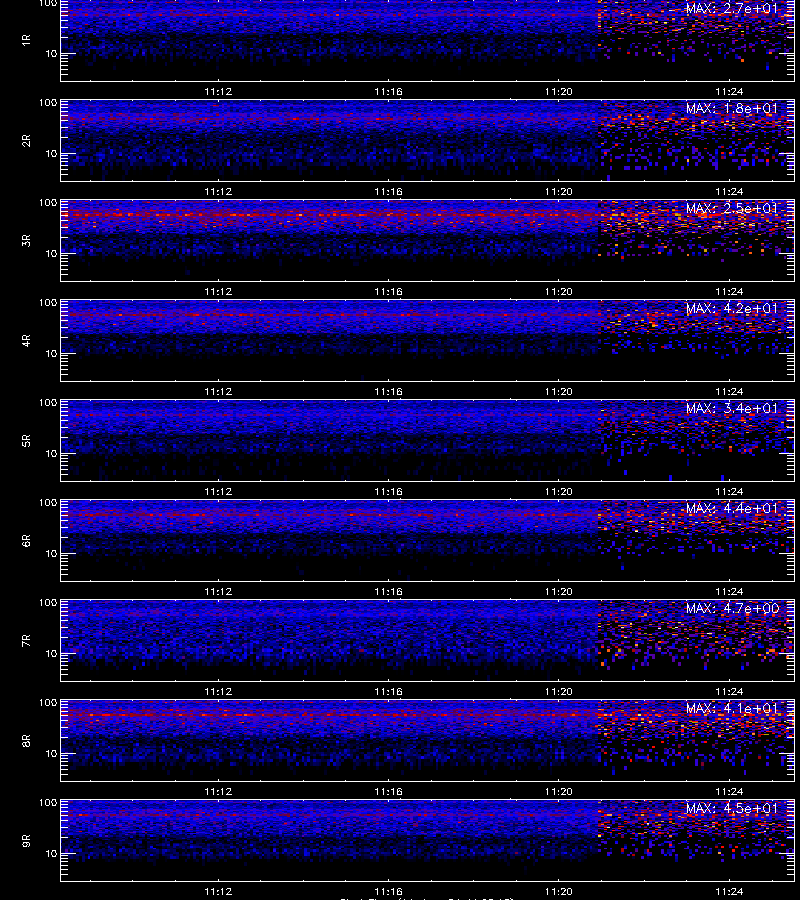Click the 11:20 tick label under panel 1R
Image resolution: width=800 pixels, height=900 pixels.
(558, 92)
